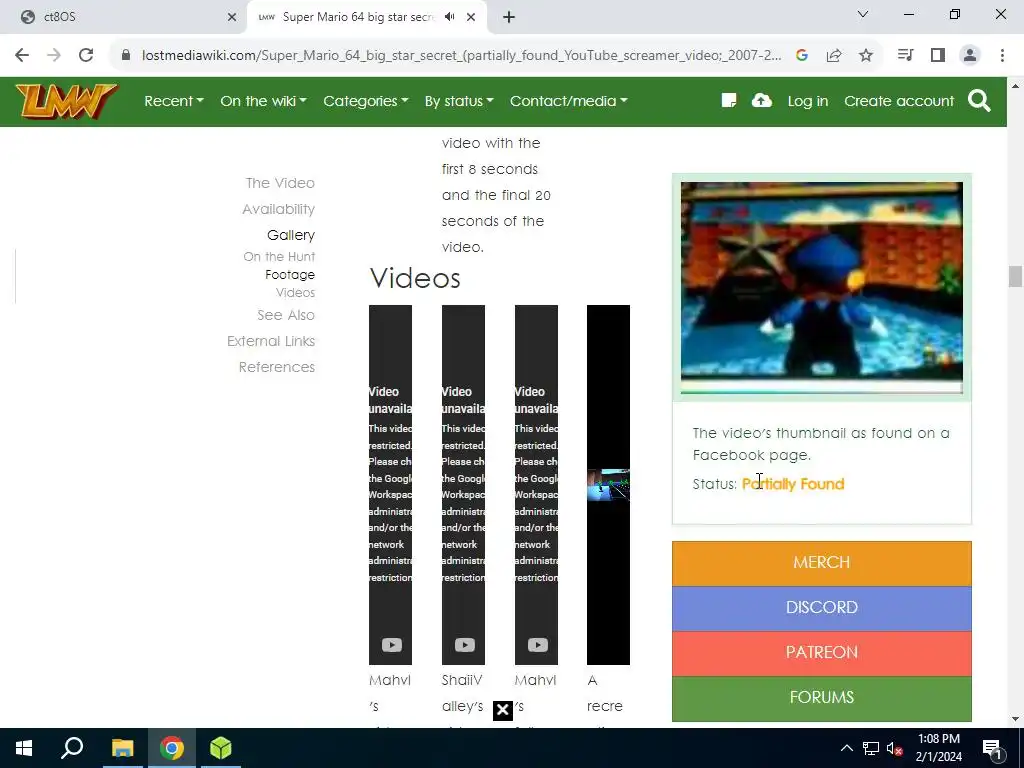This screenshot has height=768, width=1024.
Task: Expand the Categories dropdown
Action: tap(366, 101)
